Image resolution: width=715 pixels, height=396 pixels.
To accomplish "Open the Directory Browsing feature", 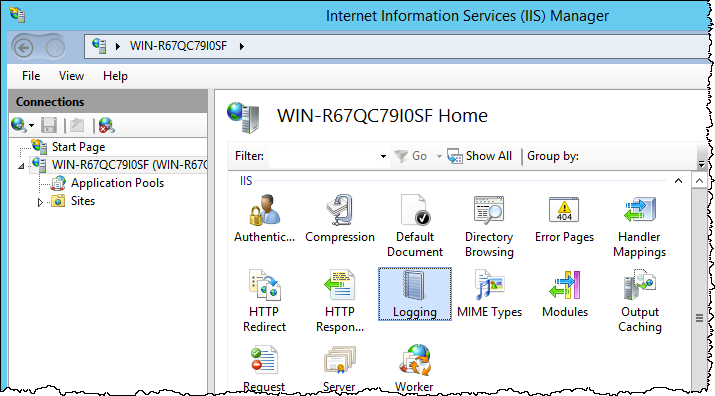I will [x=489, y=226].
